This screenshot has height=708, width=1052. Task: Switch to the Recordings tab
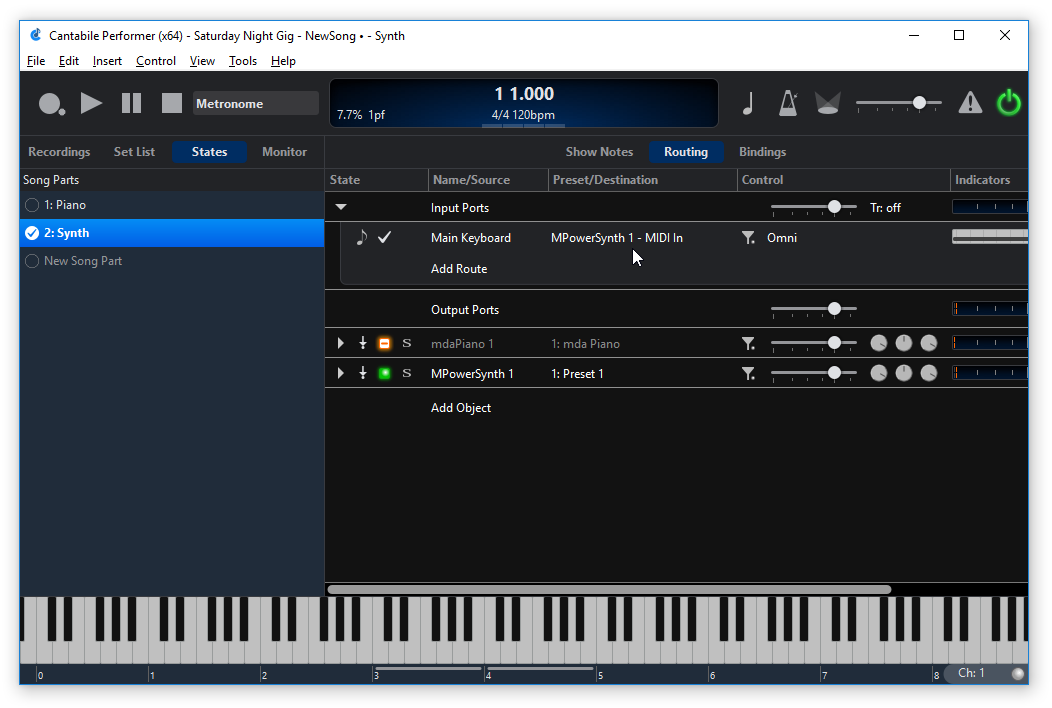[x=59, y=152]
